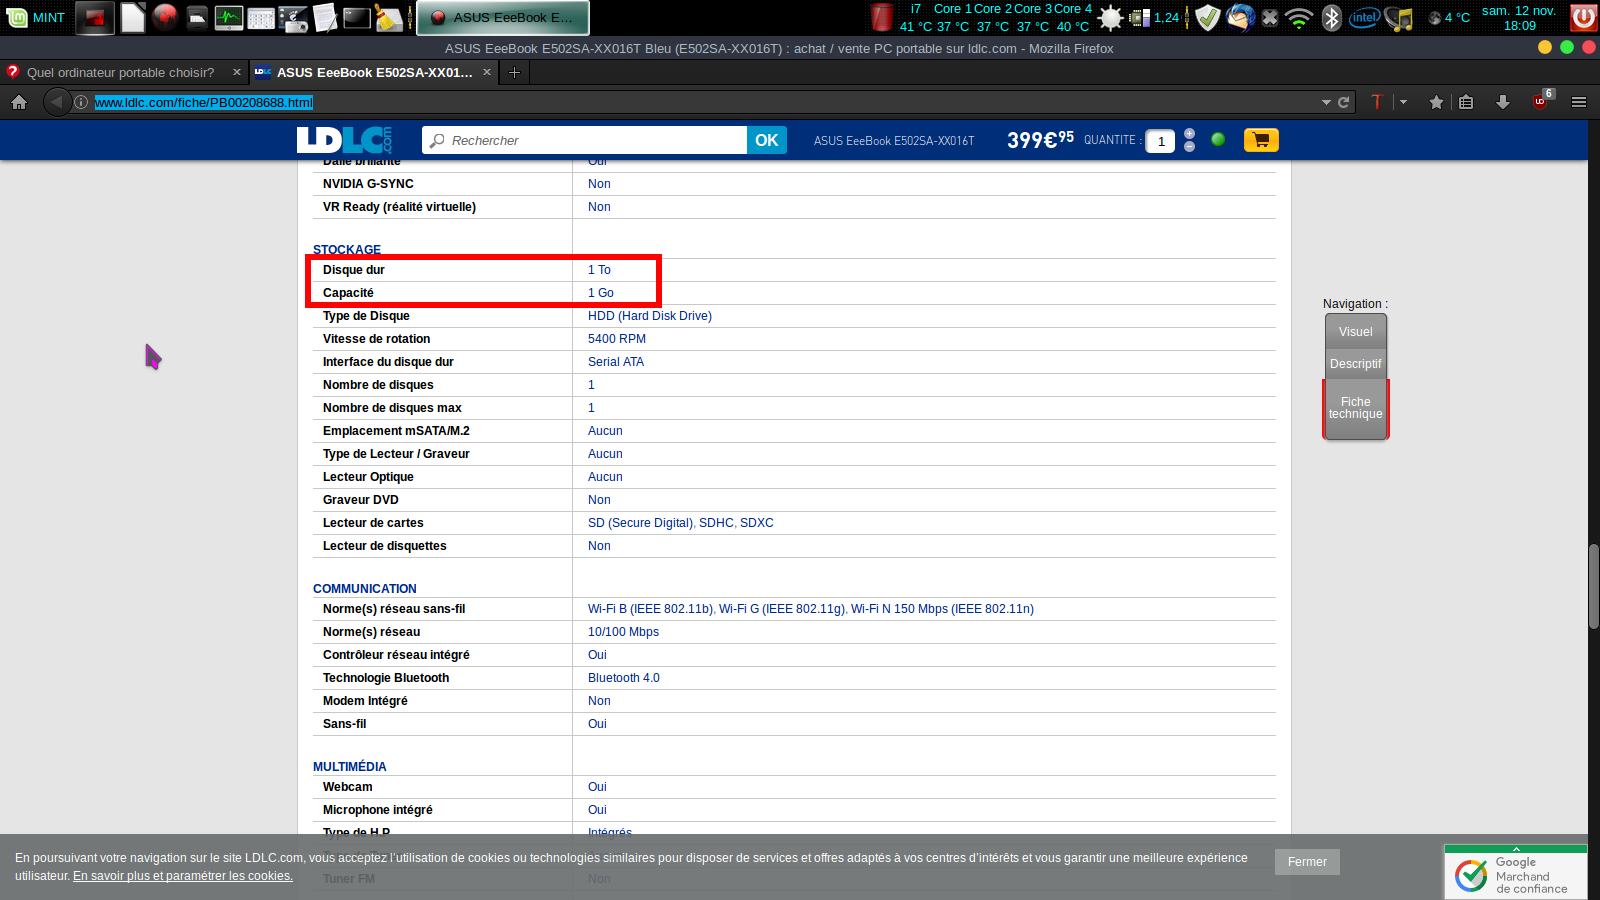Click in the Rechercher search field
This screenshot has height=900, width=1600.
(x=584, y=140)
